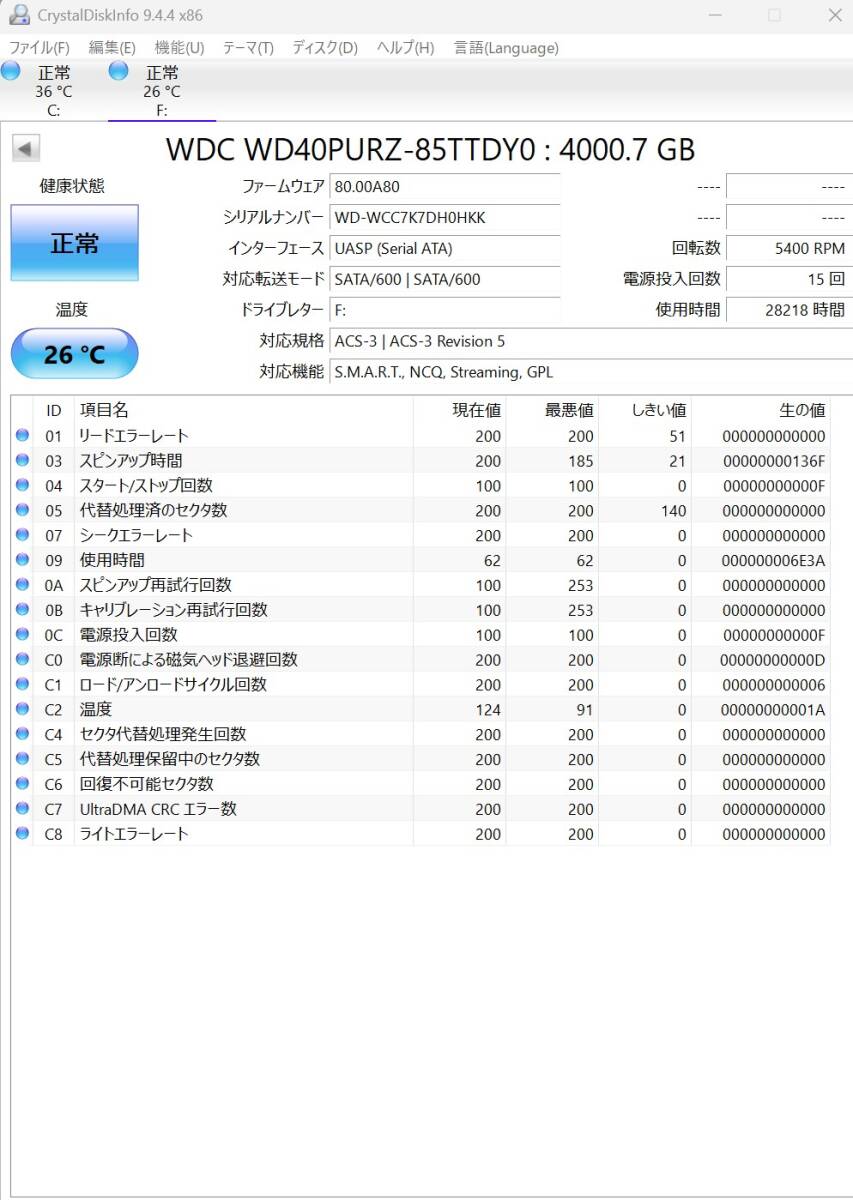Click the 使用時間 value 28218 時間
853x1200 pixels.
(789, 310)
